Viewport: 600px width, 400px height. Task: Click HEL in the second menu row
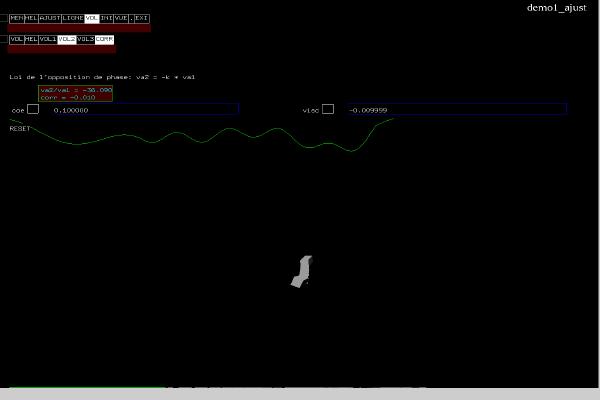click(x=31, y=39)
